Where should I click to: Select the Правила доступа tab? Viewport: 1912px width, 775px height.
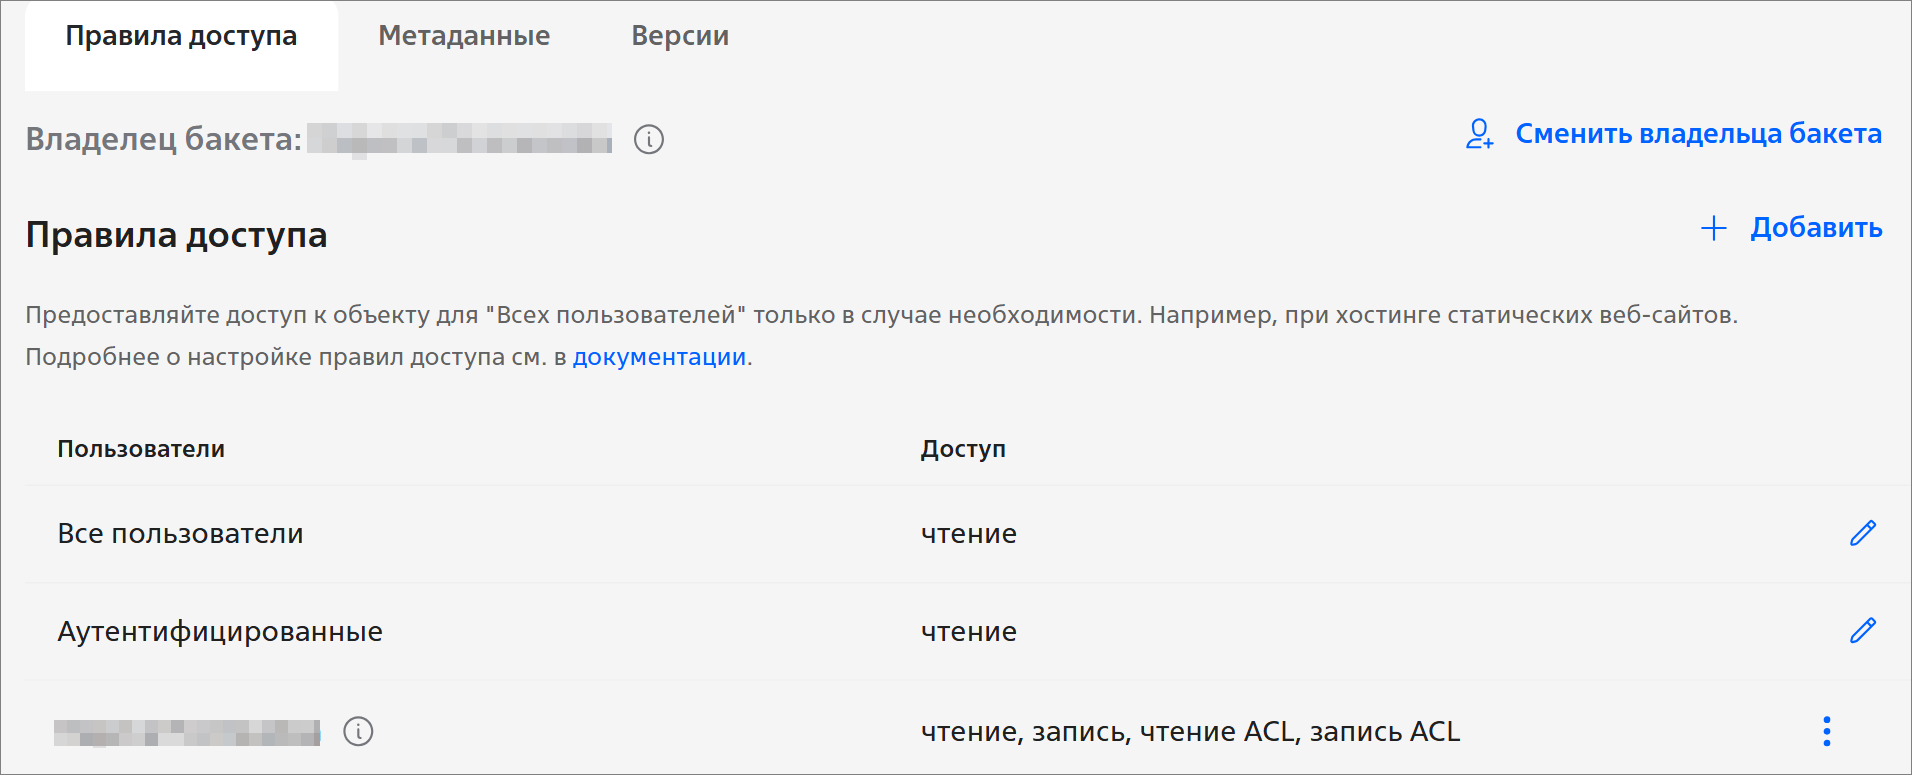pos(181,36)
